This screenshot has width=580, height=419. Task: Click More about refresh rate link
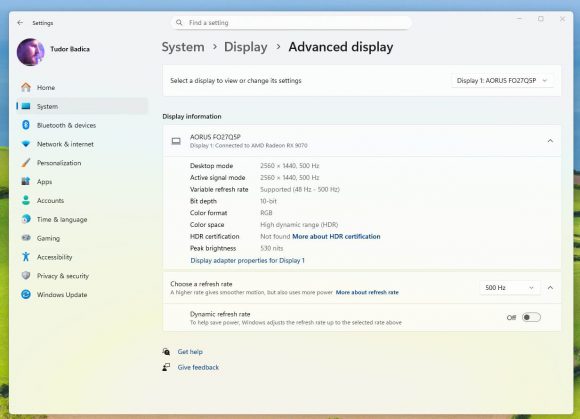pos(367,292)
